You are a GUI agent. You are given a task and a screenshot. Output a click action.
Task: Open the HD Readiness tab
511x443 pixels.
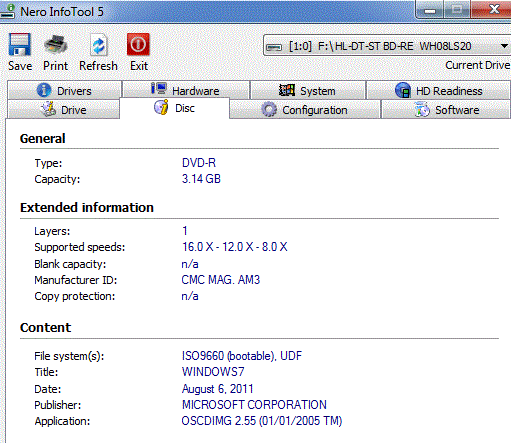click(x=438, y=90)
